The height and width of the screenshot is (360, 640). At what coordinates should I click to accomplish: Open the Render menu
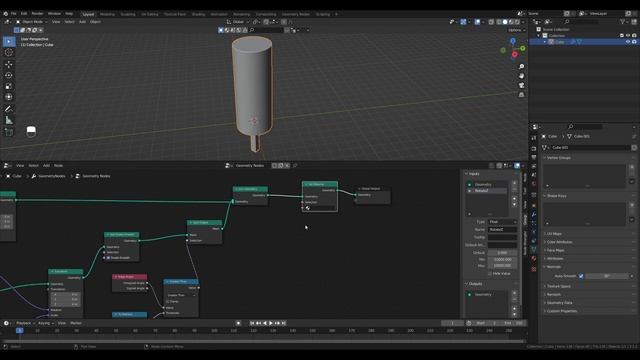[37, 13]
